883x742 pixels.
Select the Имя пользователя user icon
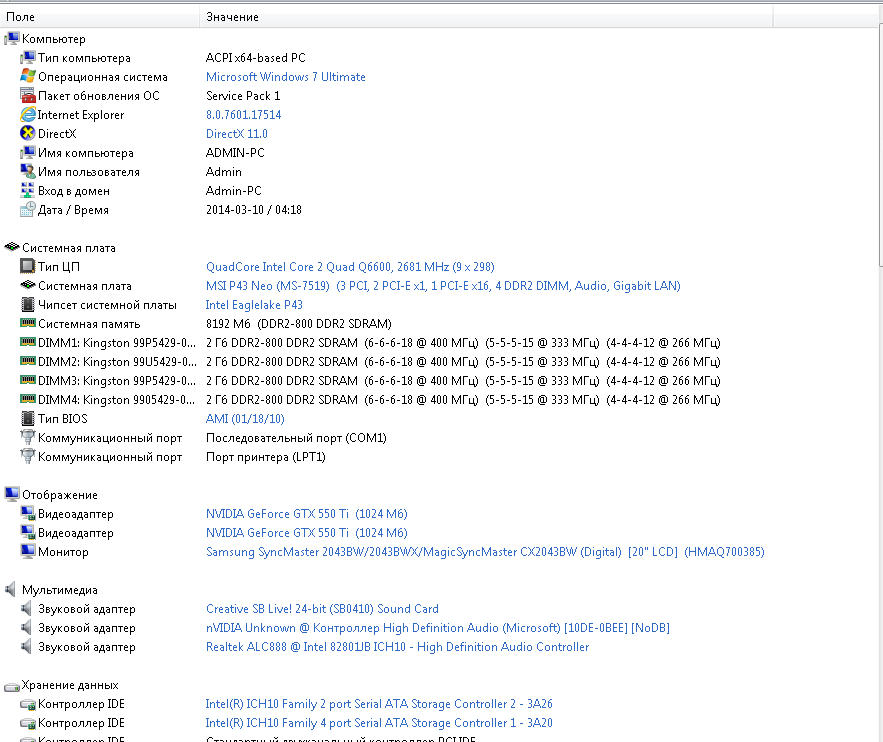pos(28,172)
